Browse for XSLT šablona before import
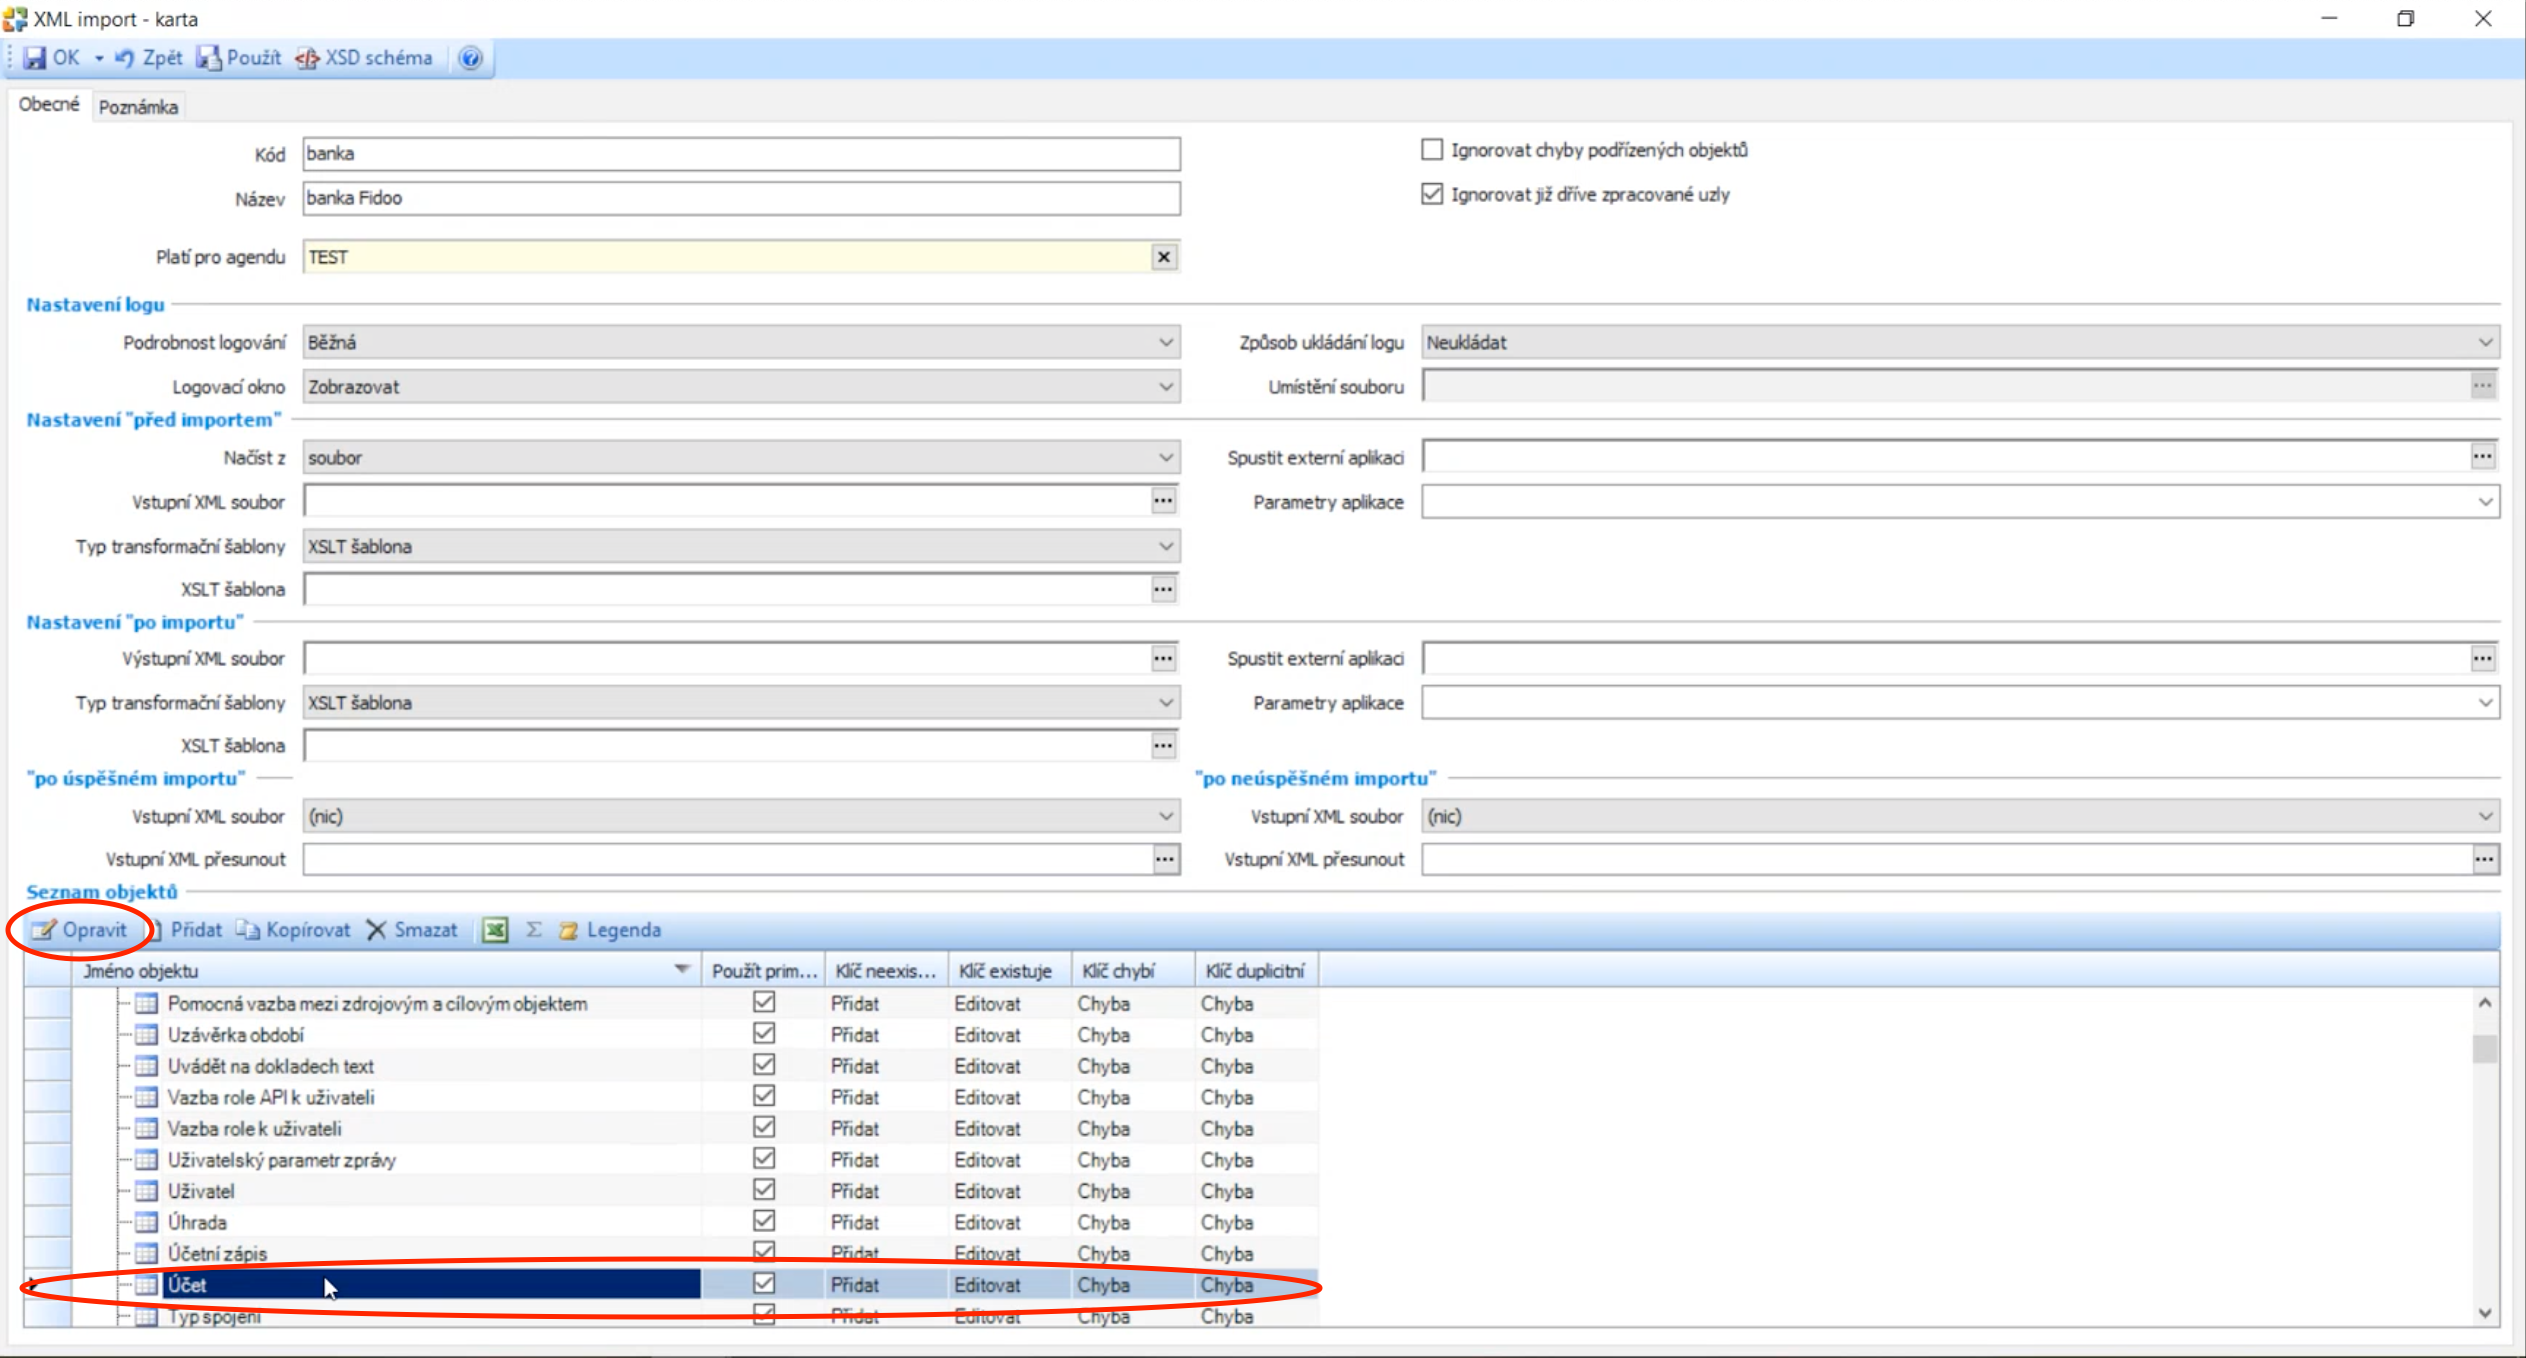Screen dimensions: 2526x1358 pyautogui.click(x=1163, y=589)
